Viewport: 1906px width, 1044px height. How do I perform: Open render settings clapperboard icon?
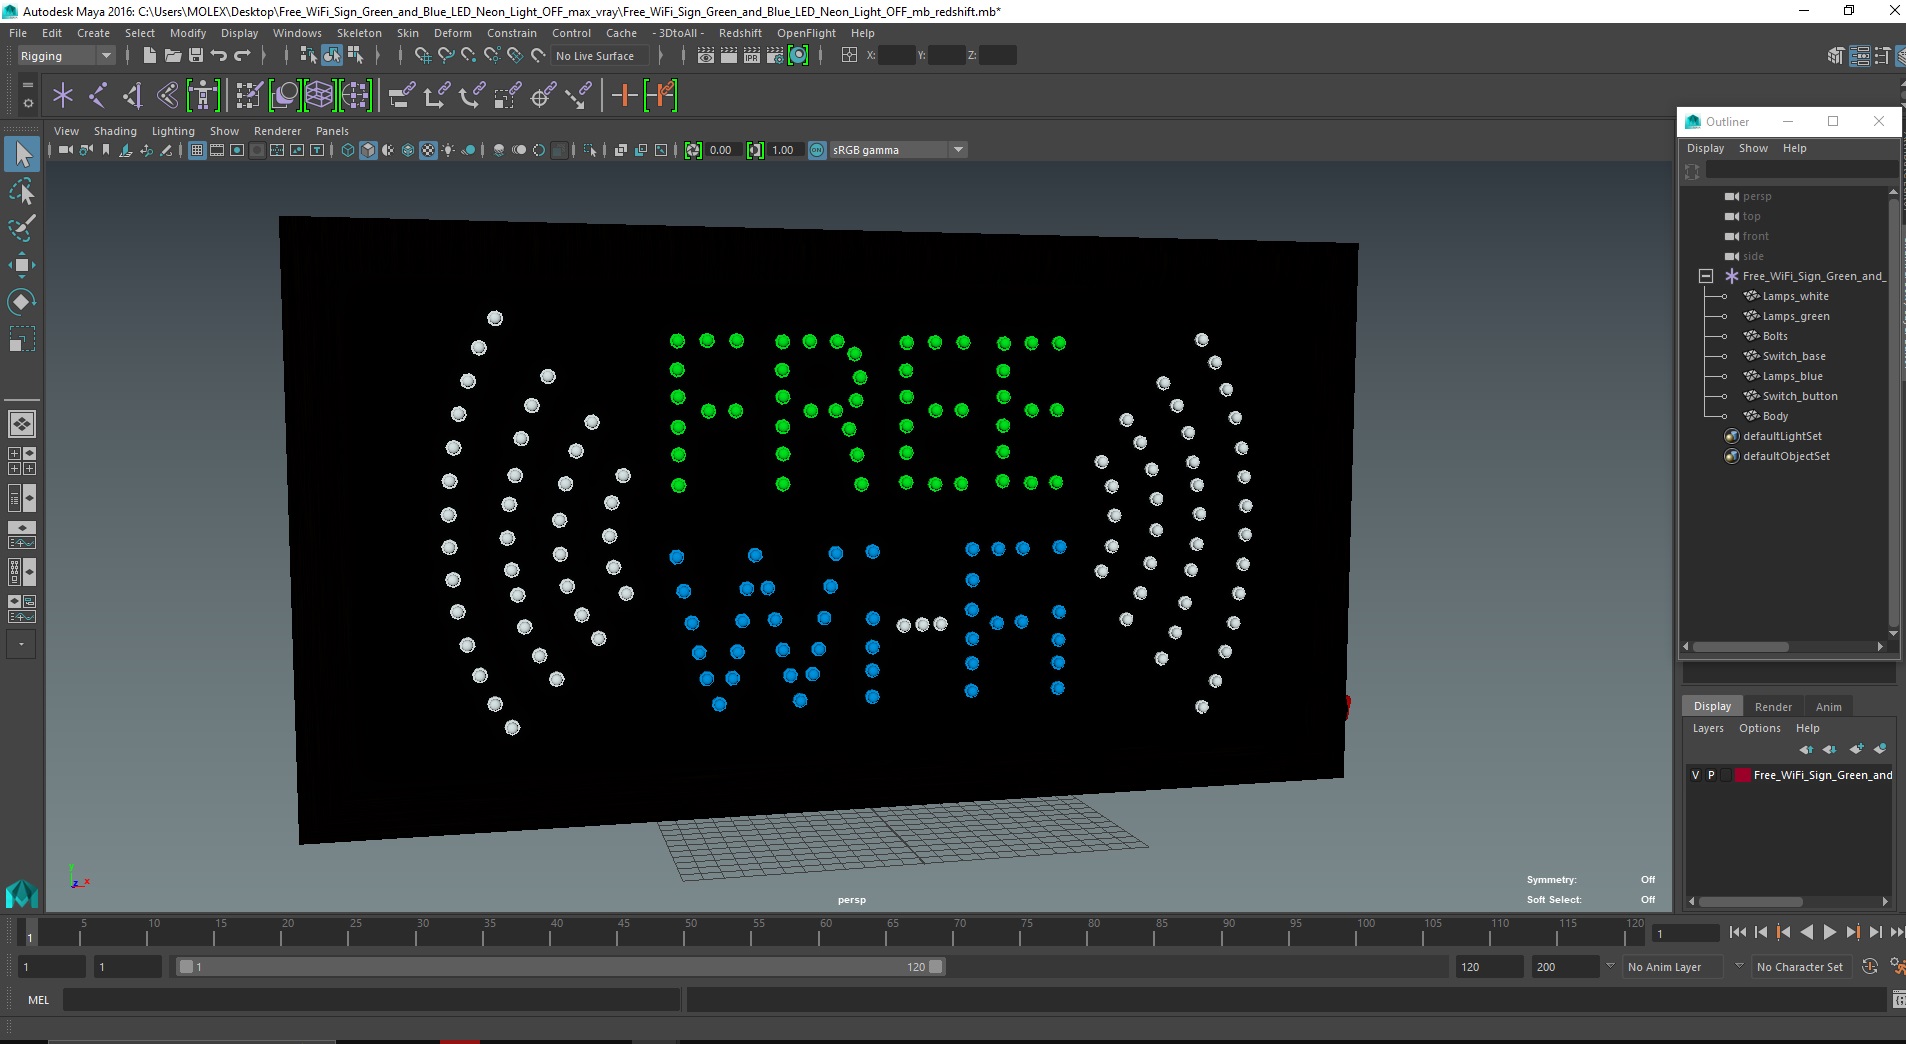click(x=775, y=56)
